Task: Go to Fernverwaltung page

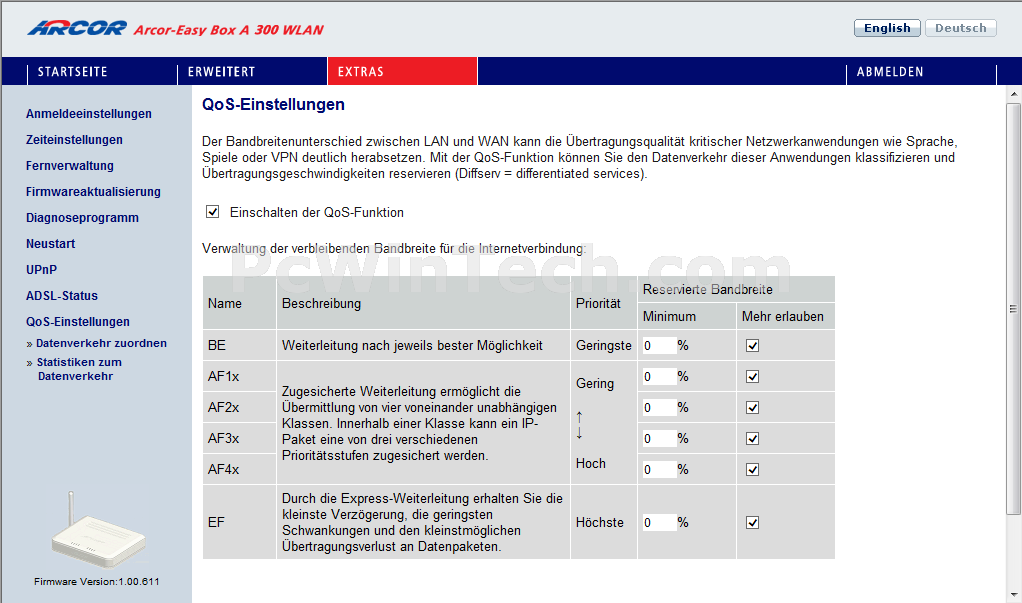Action: tap(70, 166)
